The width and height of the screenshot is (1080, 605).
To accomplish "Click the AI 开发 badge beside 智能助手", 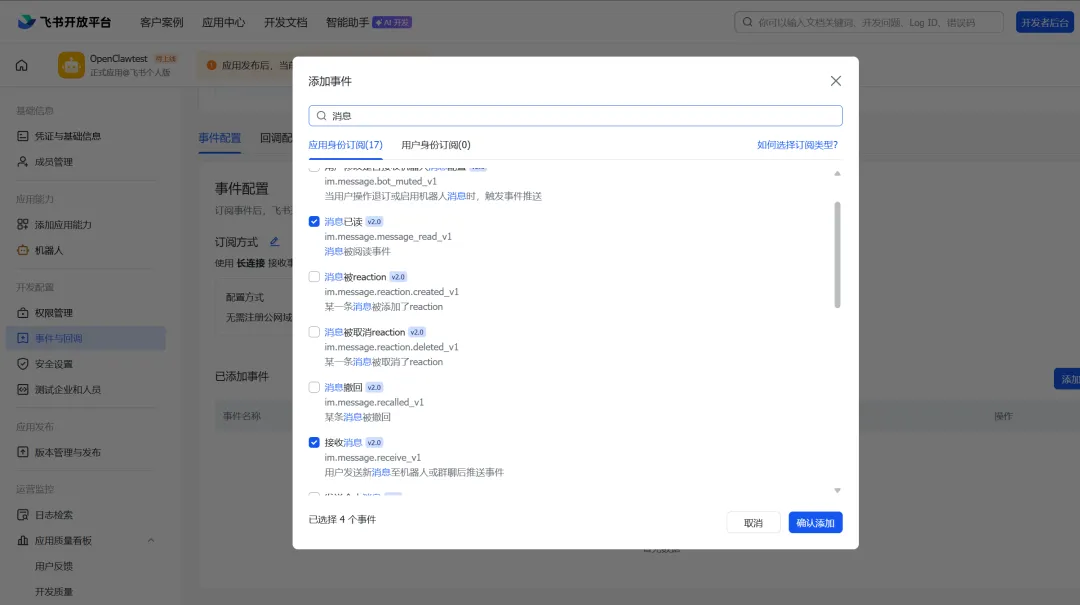I will pos(392,22).
